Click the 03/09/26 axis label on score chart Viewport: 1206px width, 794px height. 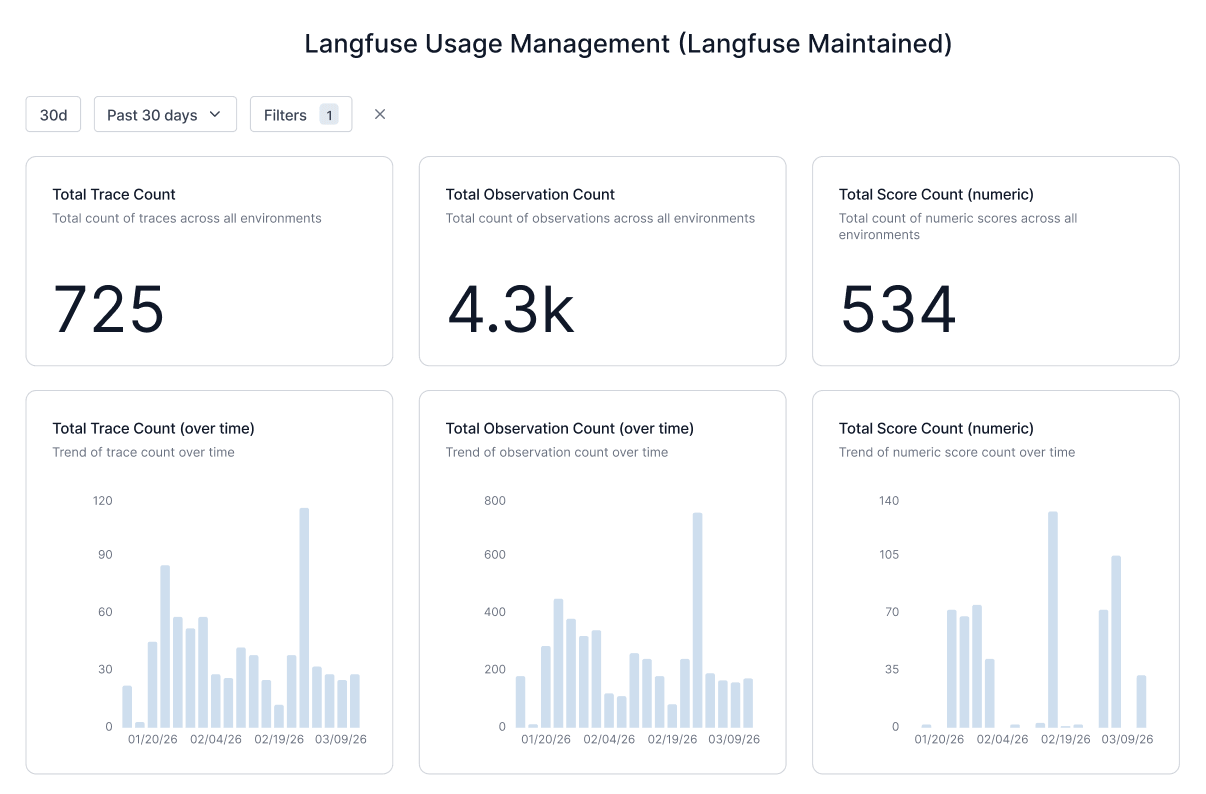tap(1127, 740)
